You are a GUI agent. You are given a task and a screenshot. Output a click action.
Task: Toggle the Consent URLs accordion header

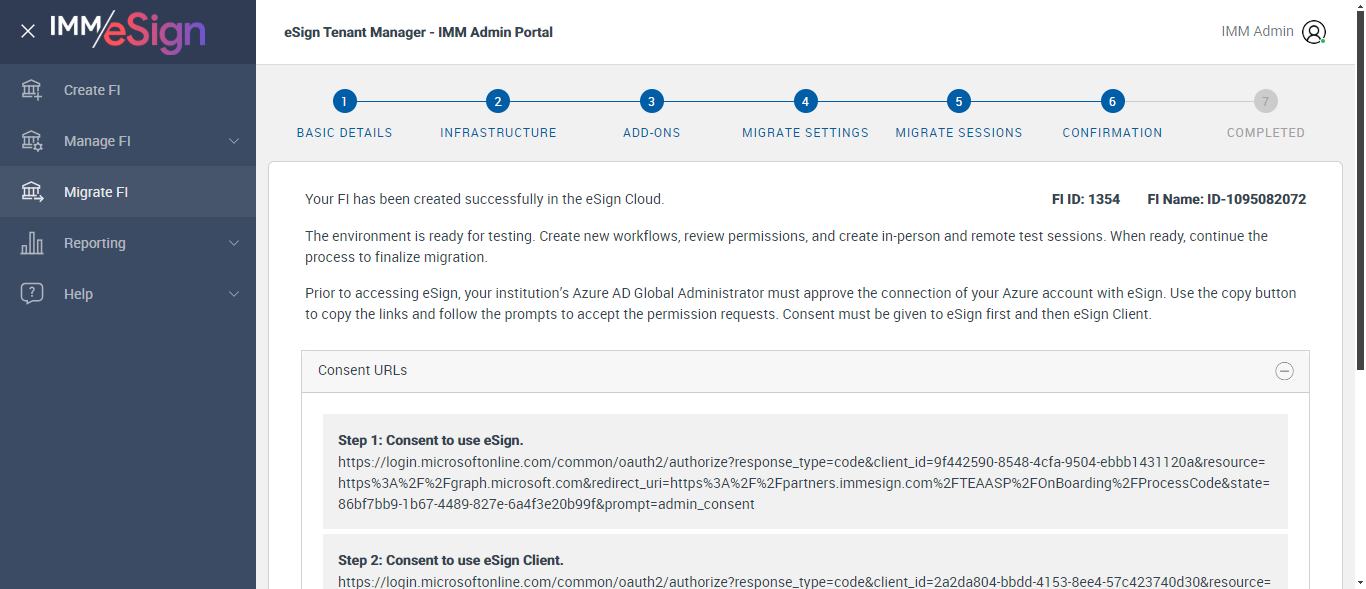(805, 371)
